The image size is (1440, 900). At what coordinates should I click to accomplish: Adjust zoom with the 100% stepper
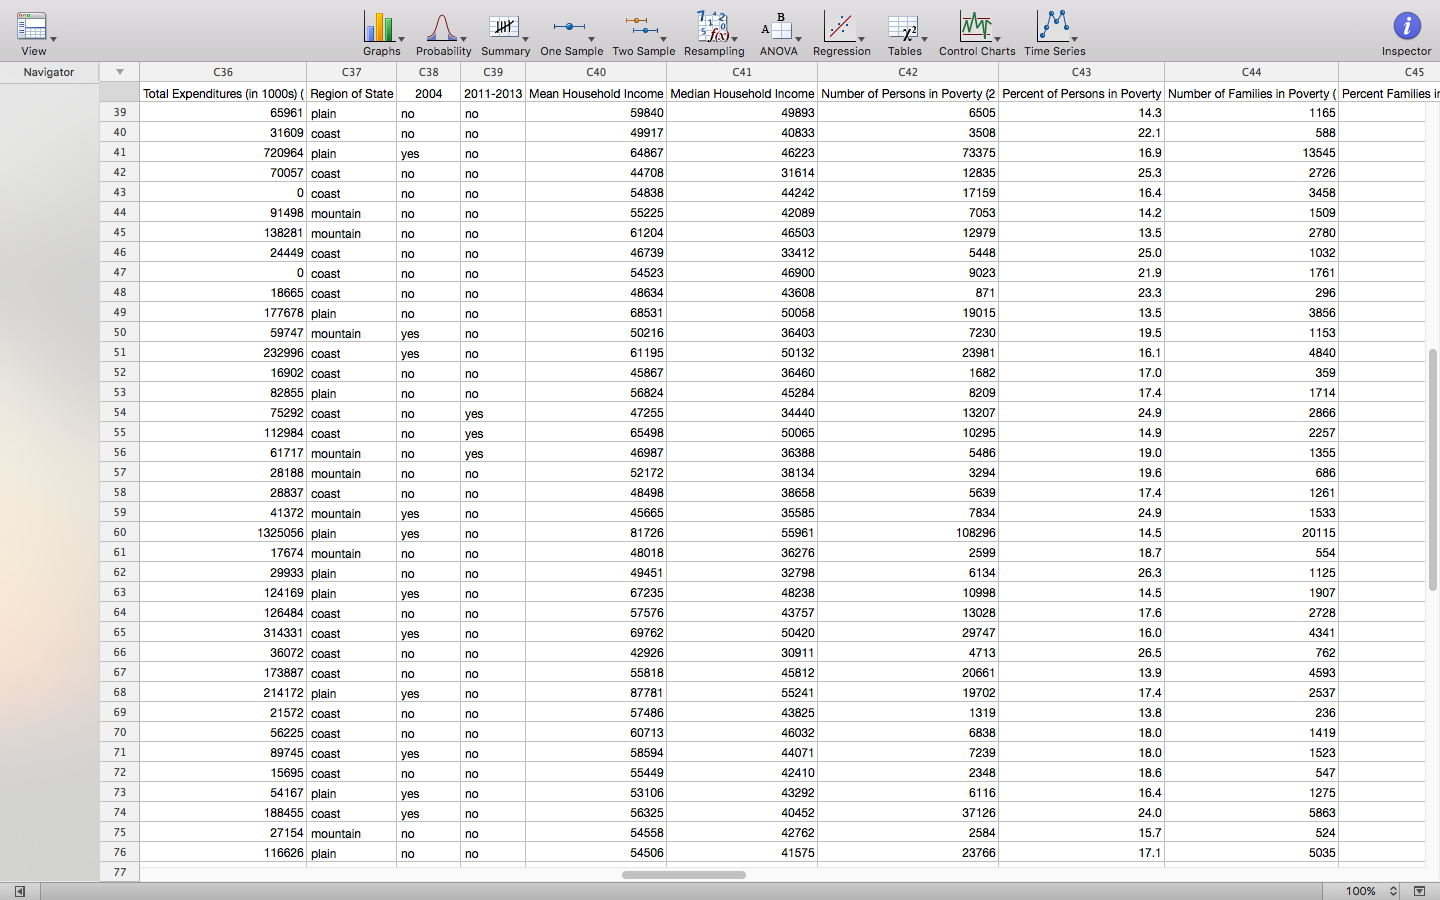[1393, 891]
